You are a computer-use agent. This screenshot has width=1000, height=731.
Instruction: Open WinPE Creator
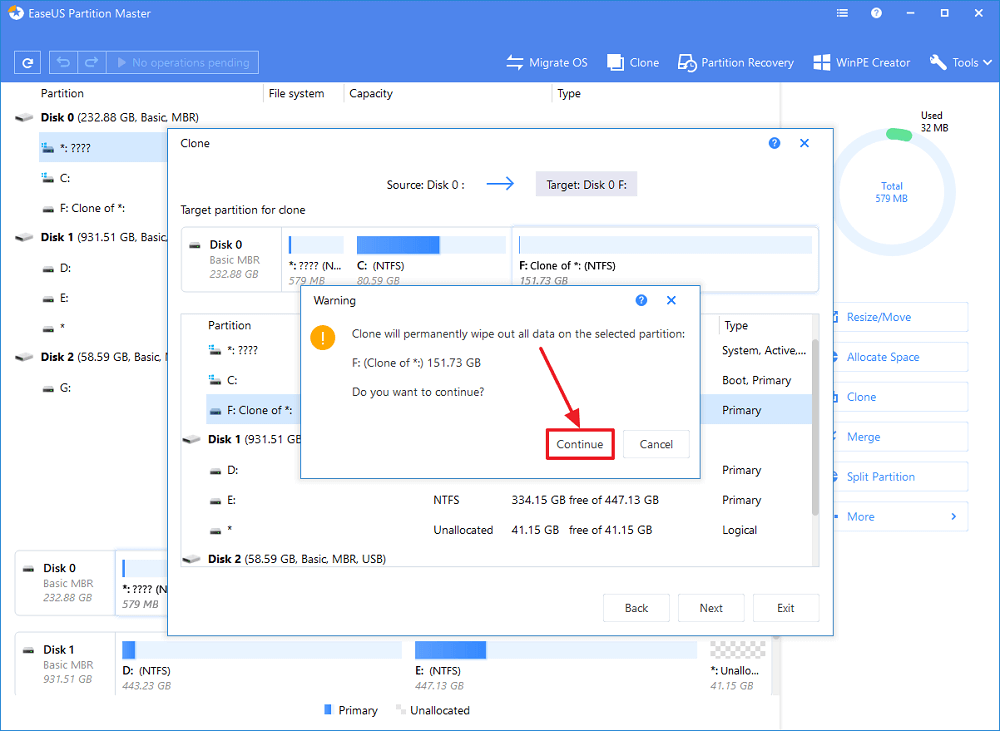coord(861,62)
